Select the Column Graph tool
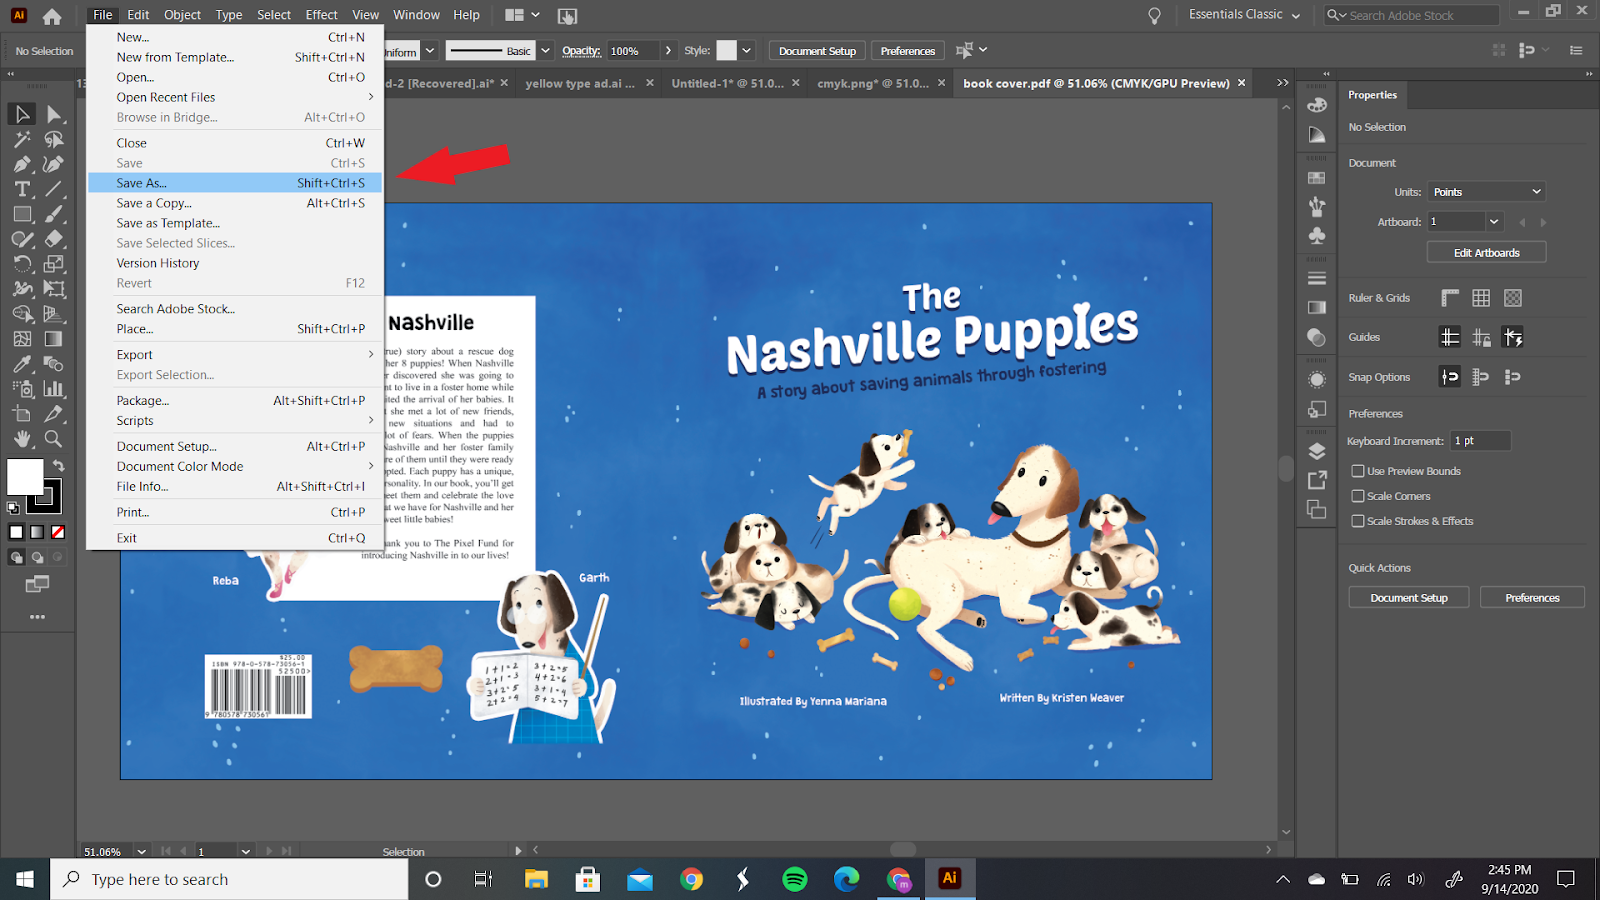The height and width of the screenshot is (900, 1600). [54, 389]
